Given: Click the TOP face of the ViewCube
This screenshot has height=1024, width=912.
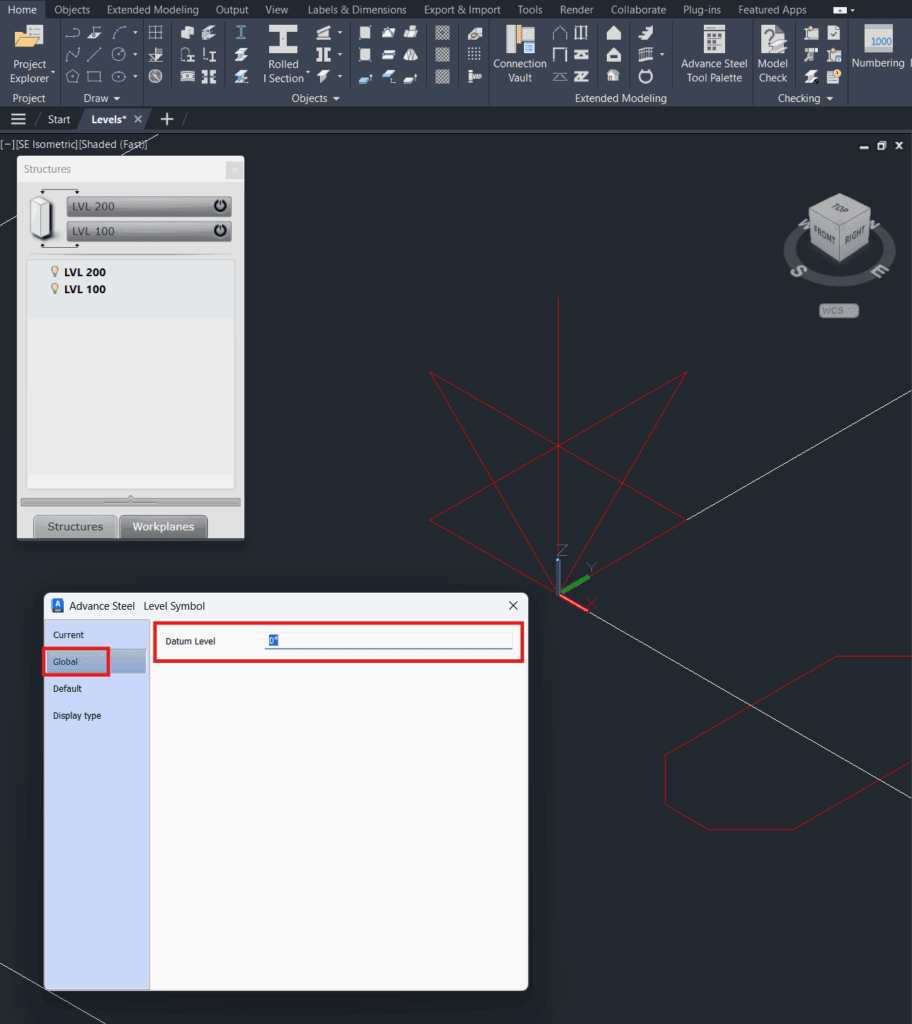Looking at the screenshot, I should 838,208.
